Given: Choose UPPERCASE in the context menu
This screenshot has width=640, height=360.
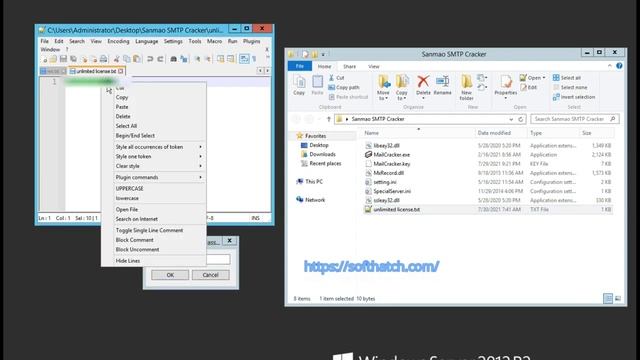Looking at the screenshot, I should click(129, 189).
